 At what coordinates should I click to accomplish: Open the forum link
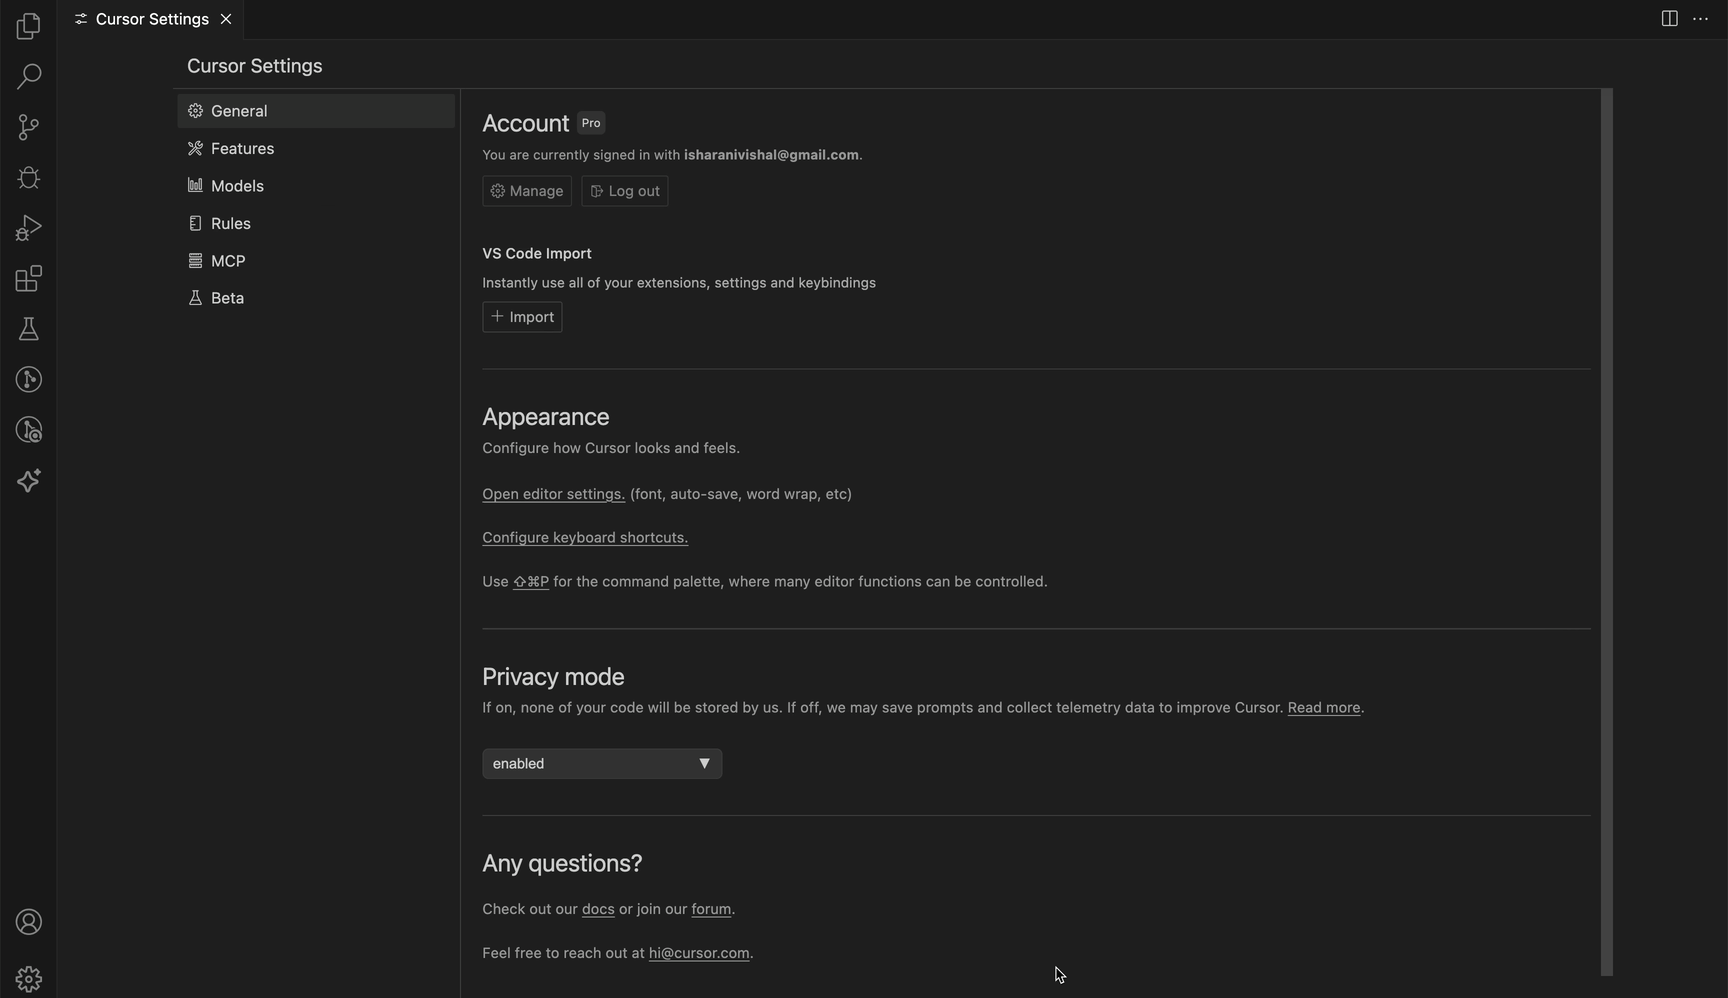click(x=711, y=909)
